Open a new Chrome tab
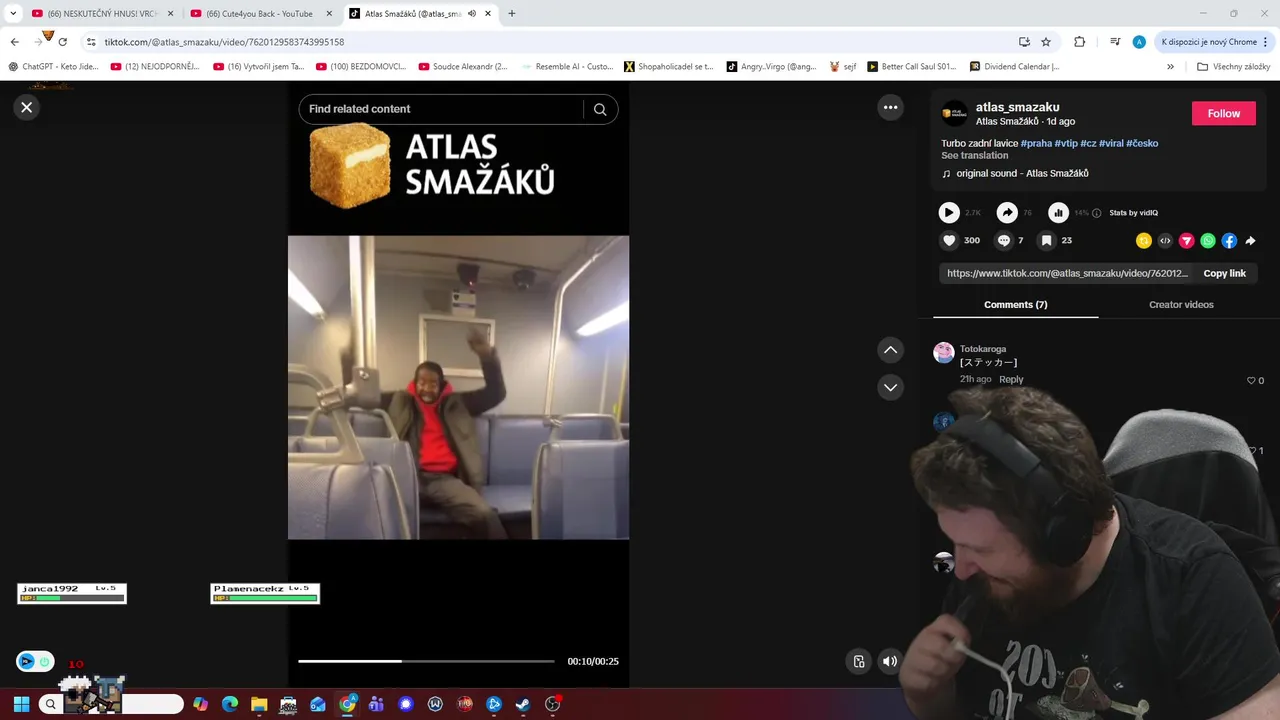1280x720 pixels. (x=512, y=14)
